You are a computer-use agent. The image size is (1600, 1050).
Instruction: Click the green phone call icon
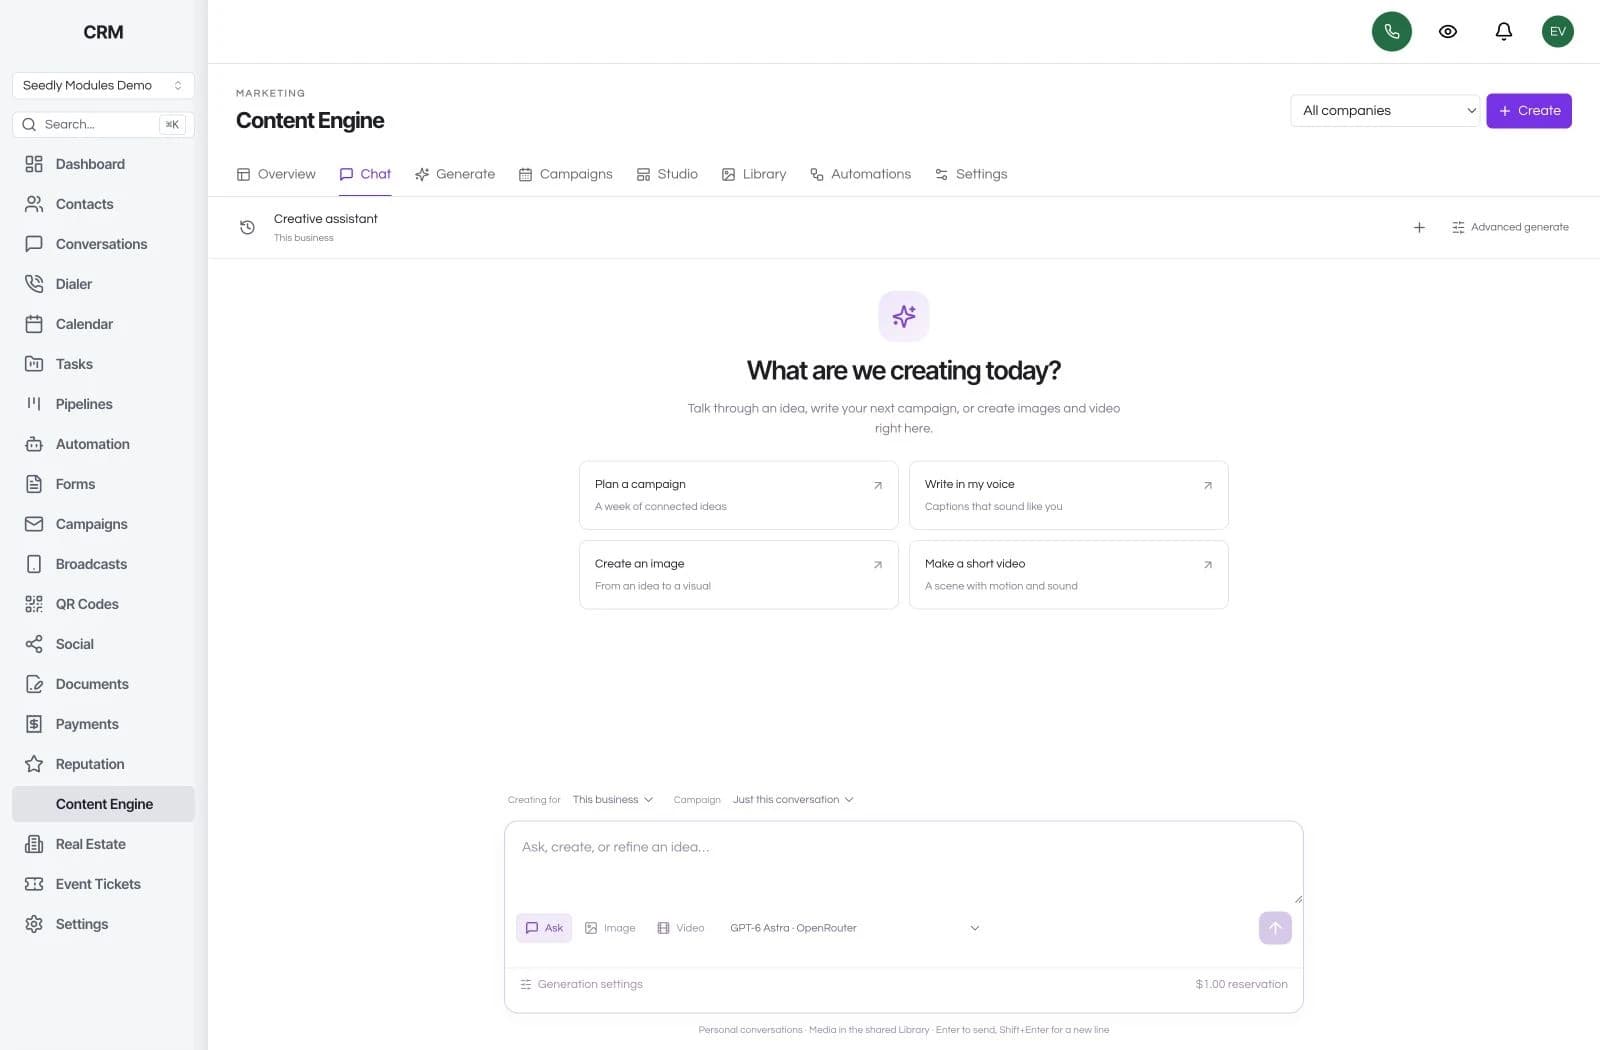point(1391,32)
